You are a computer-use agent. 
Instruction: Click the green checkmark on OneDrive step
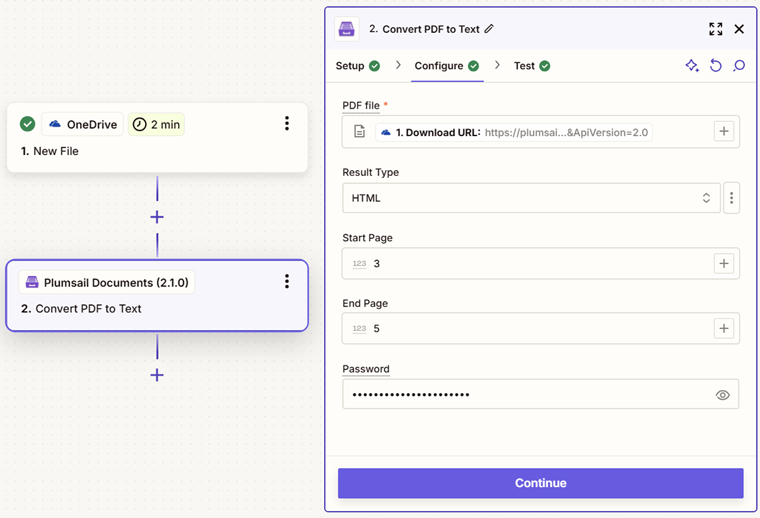pos(28,124)
